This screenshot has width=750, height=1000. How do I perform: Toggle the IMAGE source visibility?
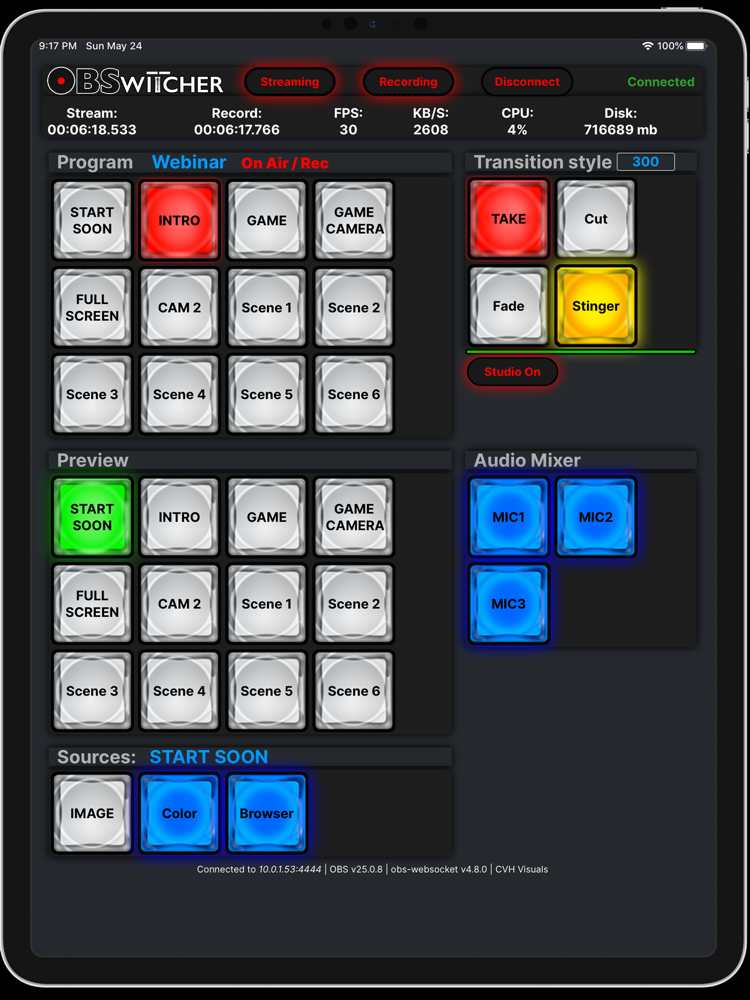click(x=92, y=814)
